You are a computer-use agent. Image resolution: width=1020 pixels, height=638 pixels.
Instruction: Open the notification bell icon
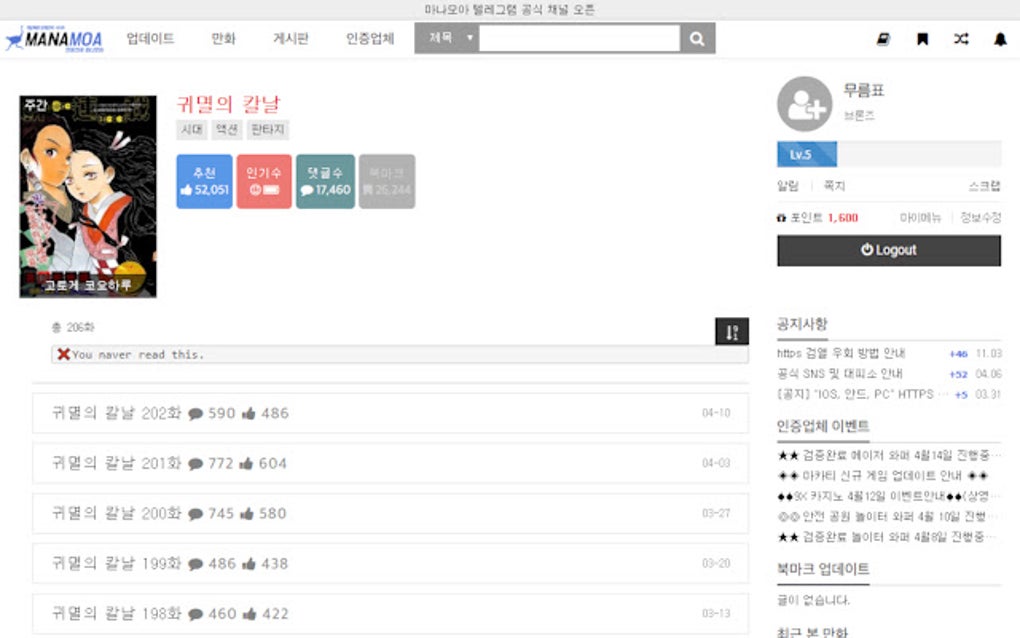click(x=1000, y=39)
